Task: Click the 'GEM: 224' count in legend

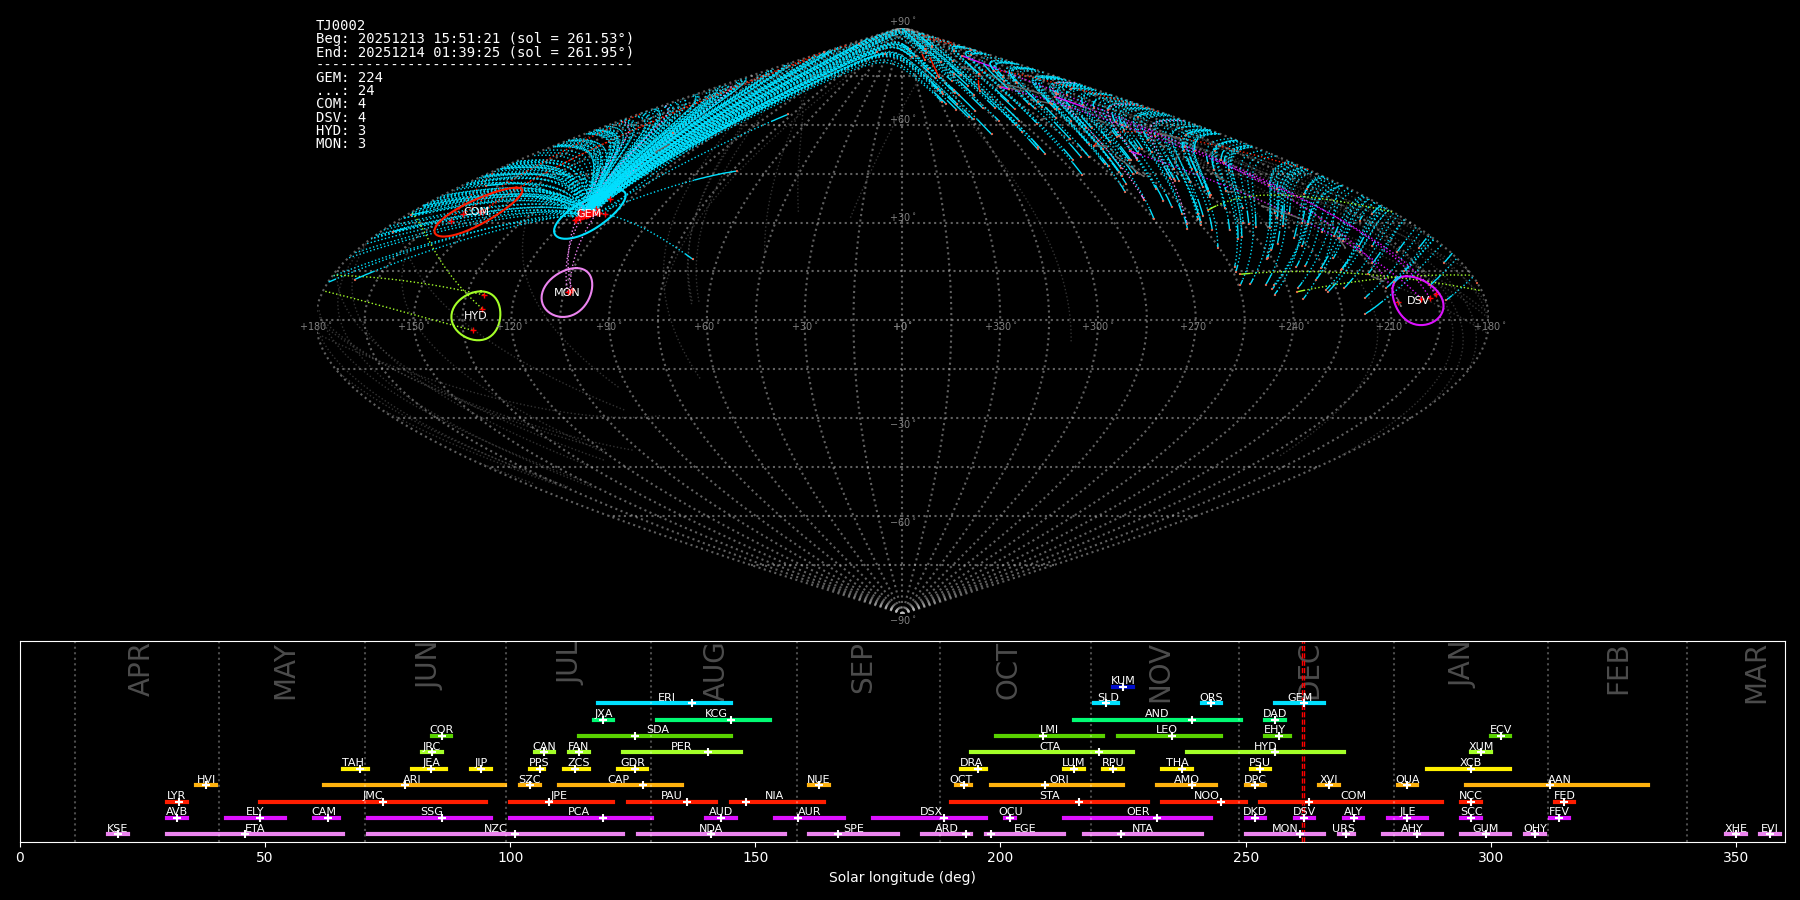Action: [349, 78]
